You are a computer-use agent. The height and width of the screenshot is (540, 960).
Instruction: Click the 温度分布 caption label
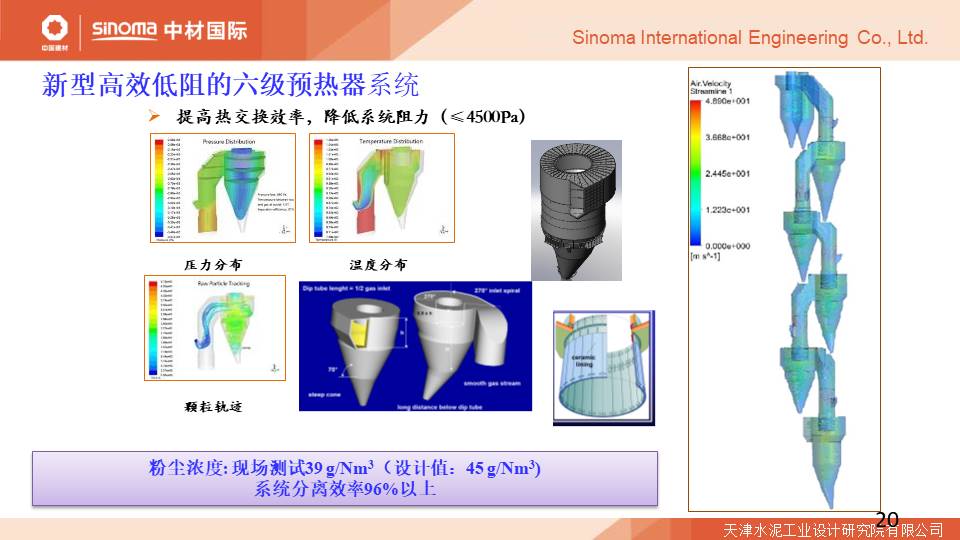(x=377, y=265)
